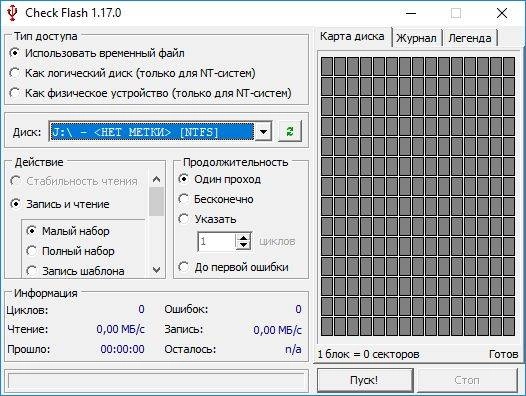Screen dimensions: 526x396
Task: Switch to the 'Карта диска' tab
Action: tap(352, 36)
